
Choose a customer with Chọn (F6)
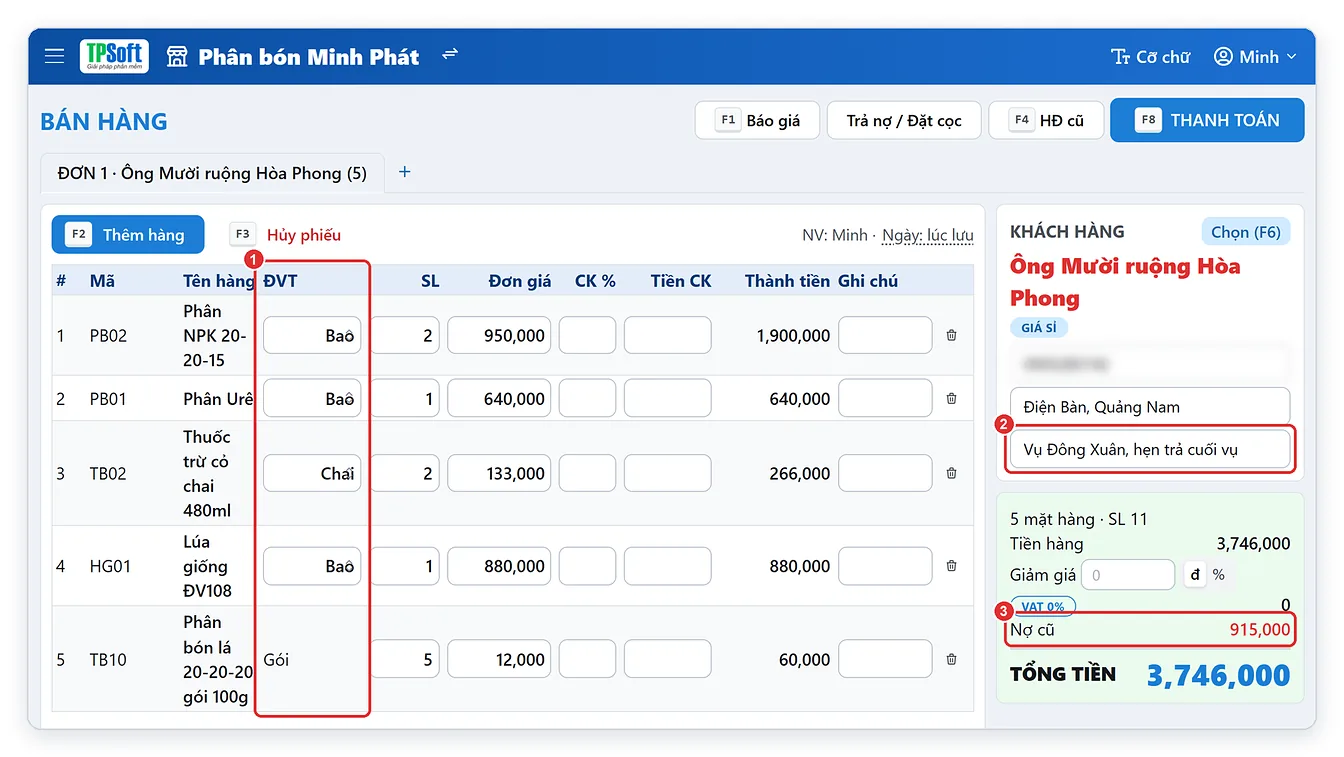click(x=1245, y=232)
